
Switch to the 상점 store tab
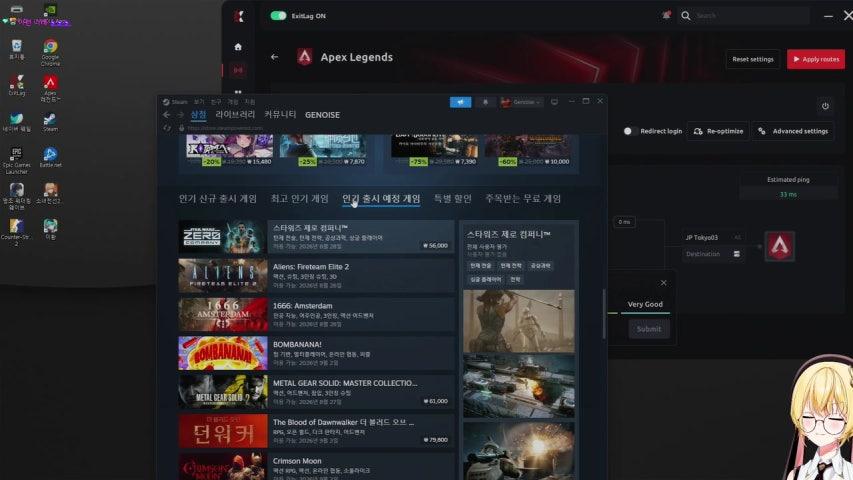199,115
